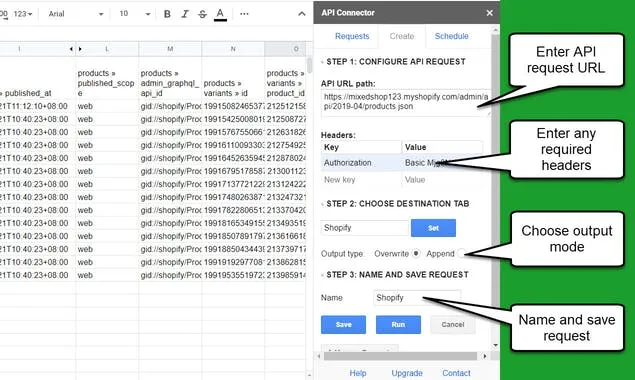The height and width of the screenshot is (380, 635).
Task: Collapse Step 3 Name and Save Request section
Action: tap(395, 275)
